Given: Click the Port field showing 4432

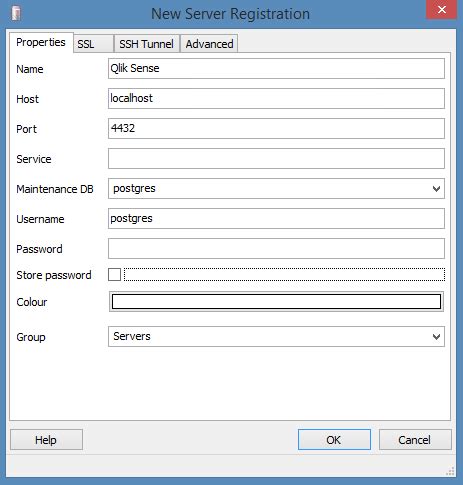Looking at the screenshot, I should [276, 128].
